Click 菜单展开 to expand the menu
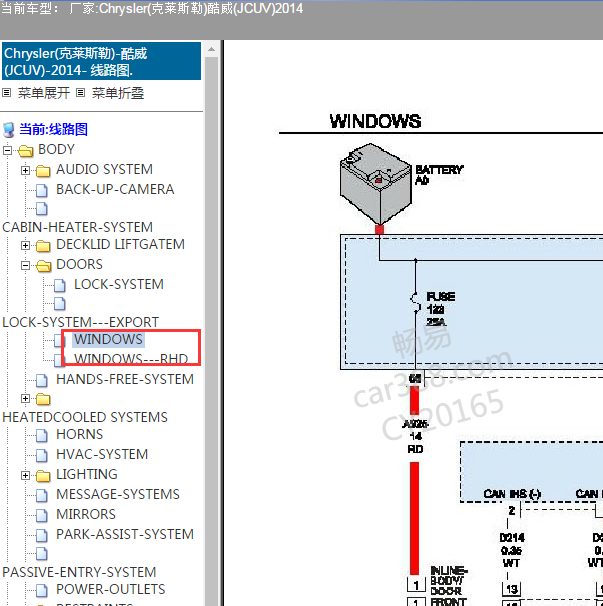Screen dimensions: 603x606 (x=44, y=93)
